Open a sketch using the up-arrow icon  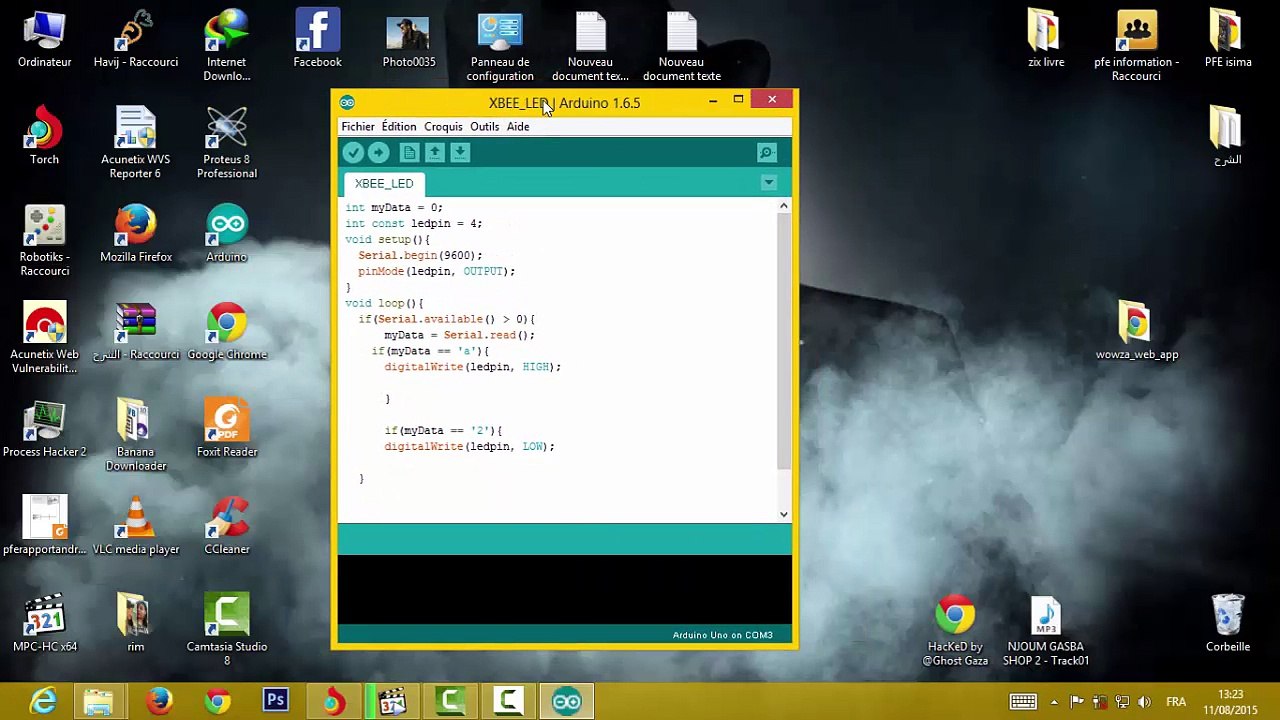(x=434, y=152)
